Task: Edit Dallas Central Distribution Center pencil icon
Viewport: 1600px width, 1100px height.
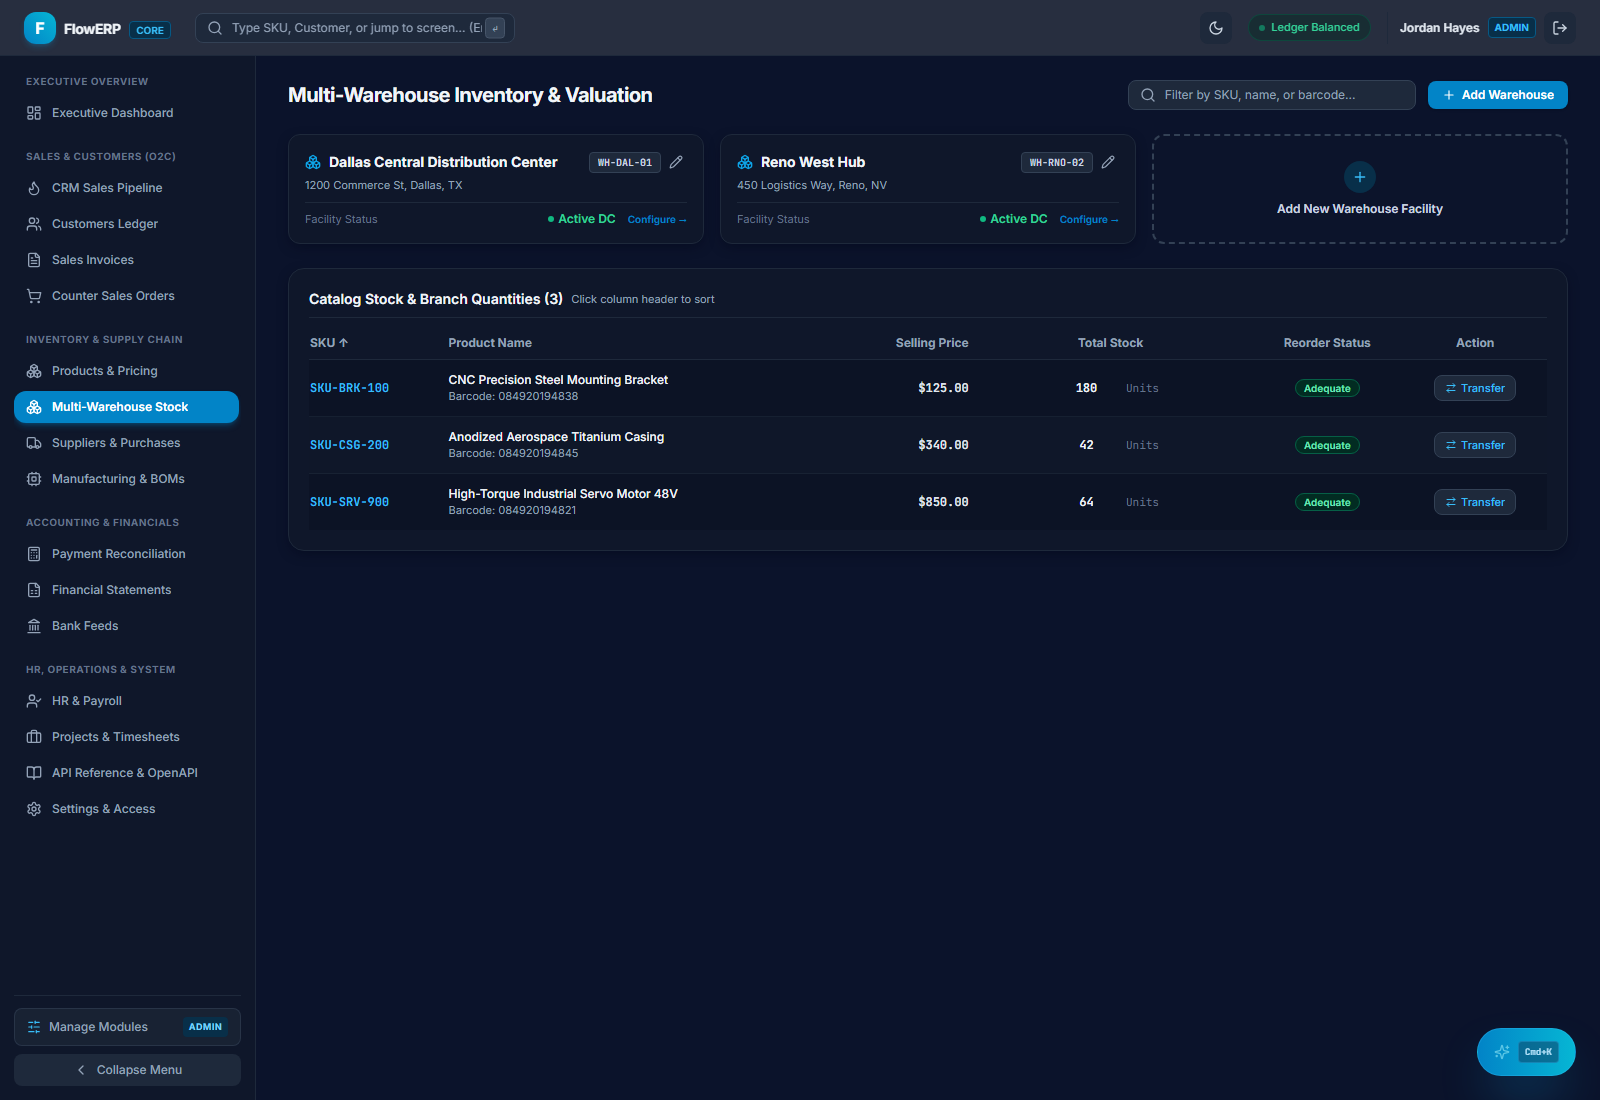Action: [676, 162]
